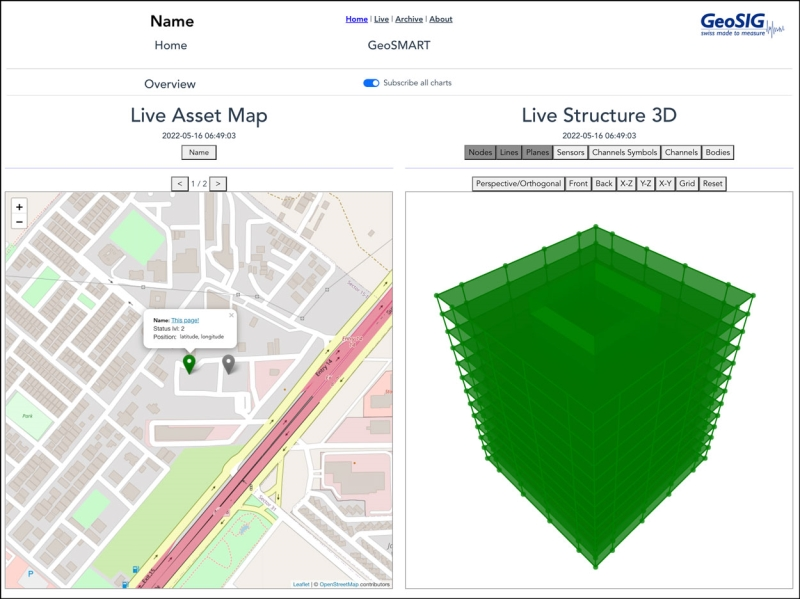Reset the 3D structure view

712,184
